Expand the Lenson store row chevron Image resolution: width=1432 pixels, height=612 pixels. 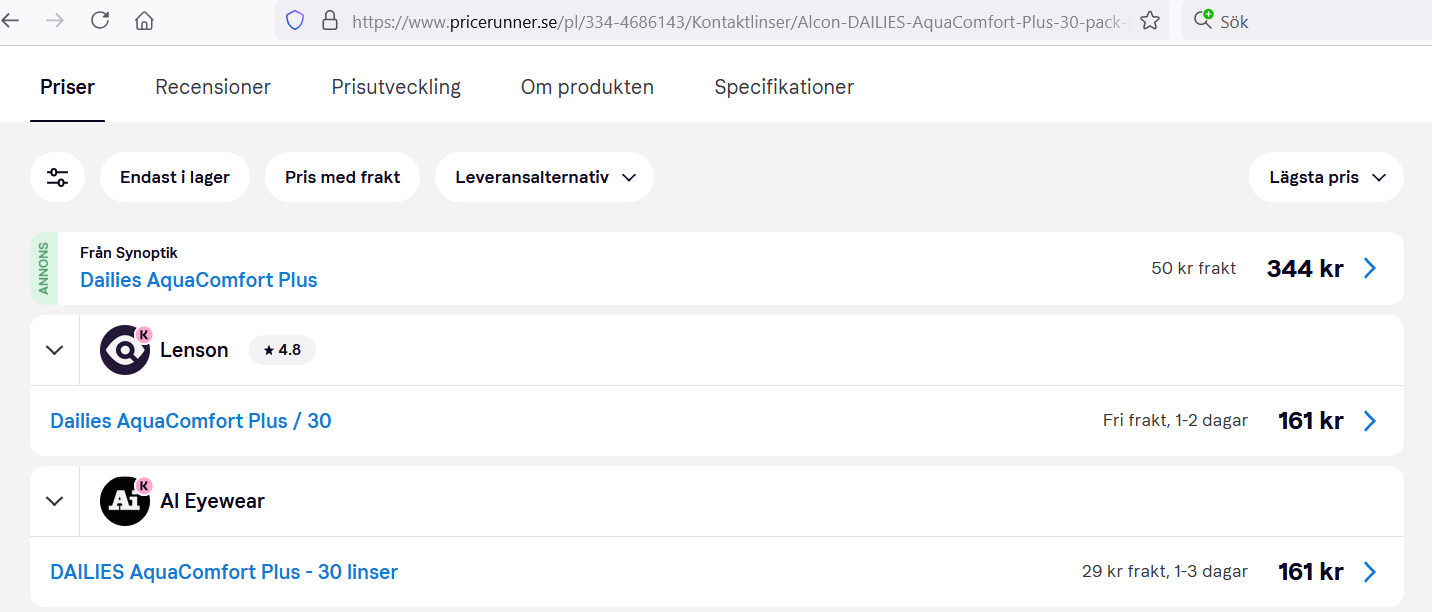click(x=55, y=350)
